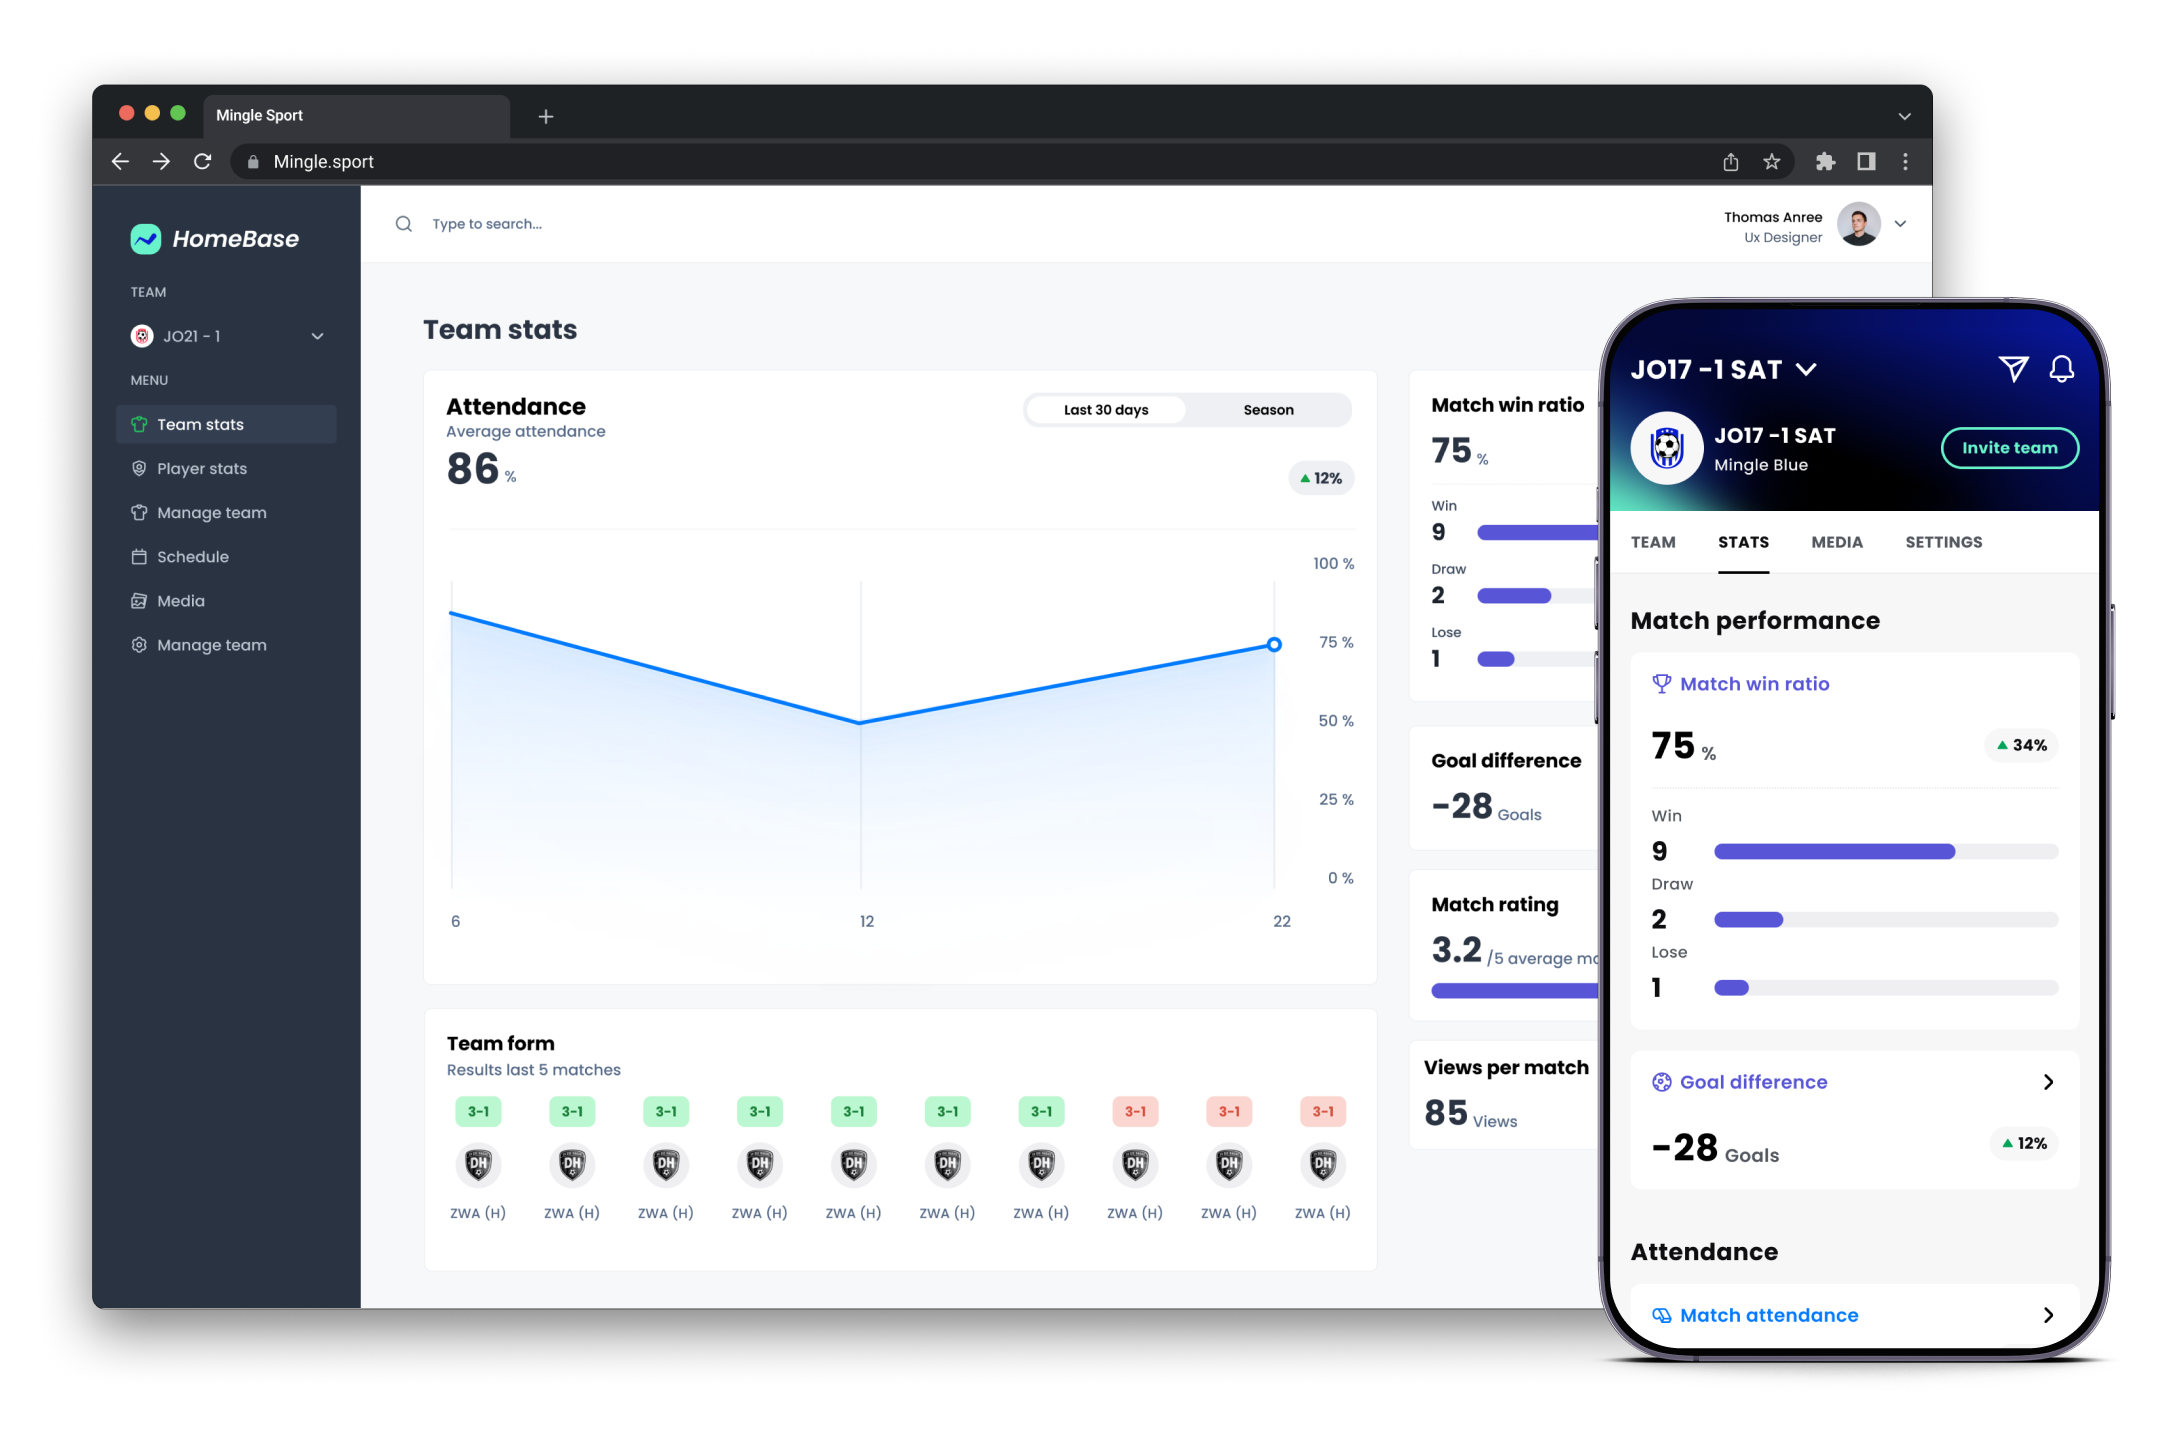Switch attendance to Last 30 days

[1106, 410]
